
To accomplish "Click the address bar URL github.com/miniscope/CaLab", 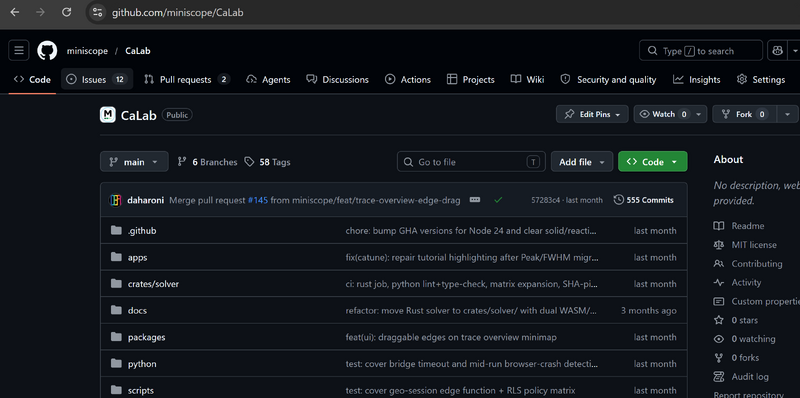I will click(178, 13).
